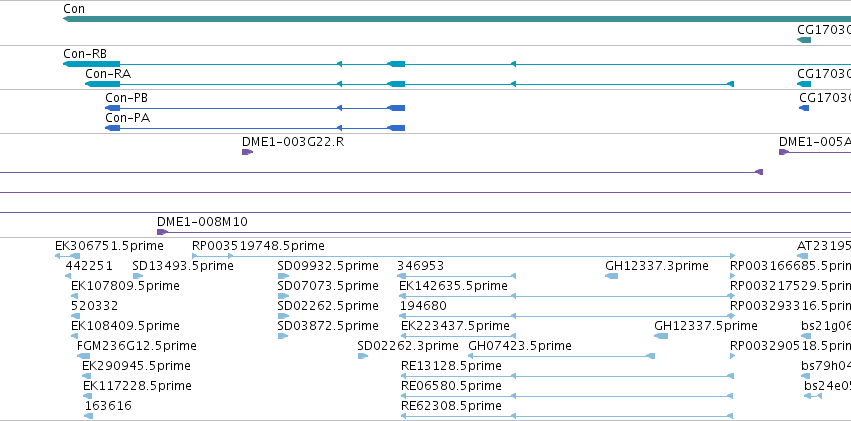Select the SD07073.5prime label
The image size is (851, 421).
[x=328, y=286]
